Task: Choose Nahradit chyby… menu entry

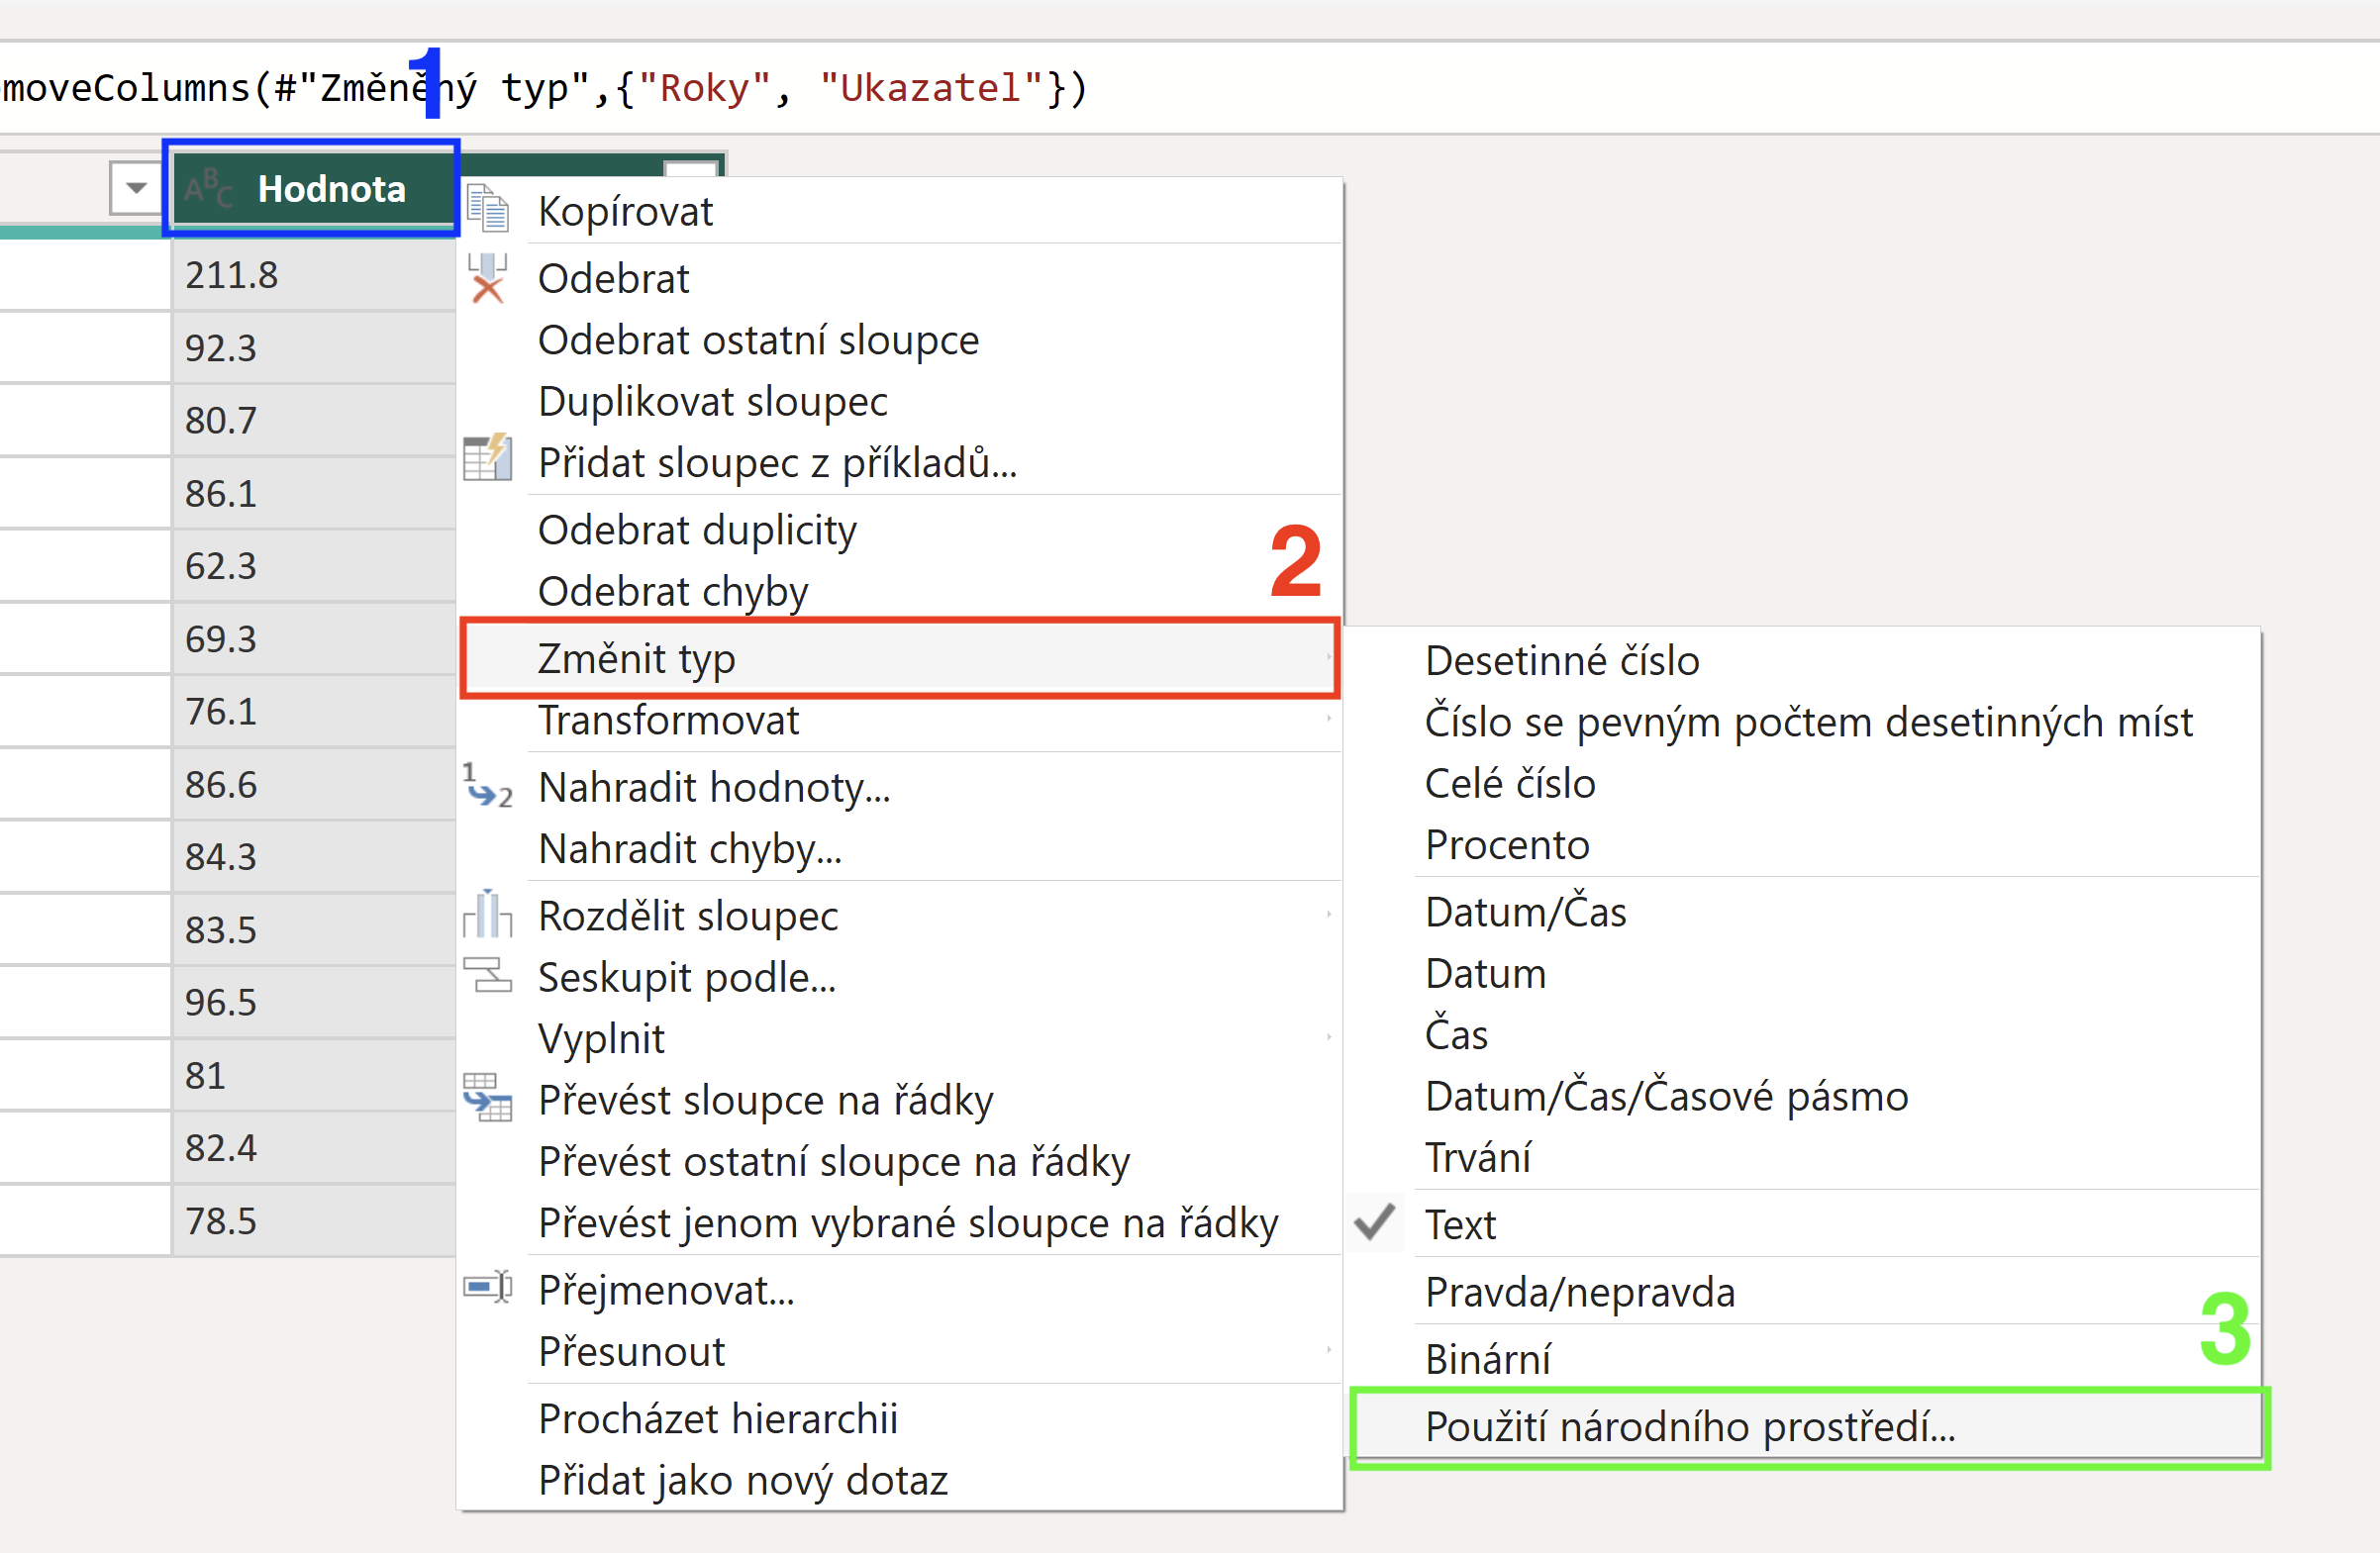Action: click(x=899, y=848)
